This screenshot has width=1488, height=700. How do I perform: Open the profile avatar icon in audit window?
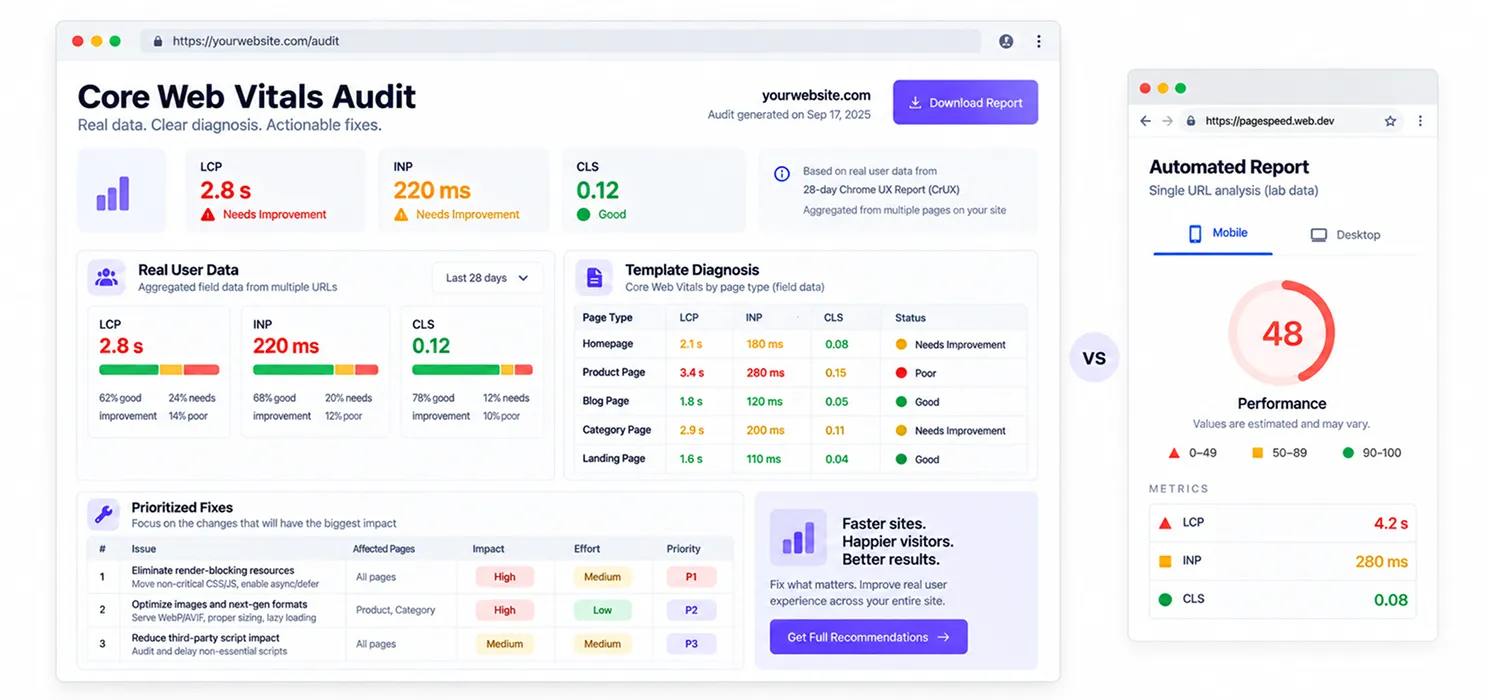pos(1006,41)
